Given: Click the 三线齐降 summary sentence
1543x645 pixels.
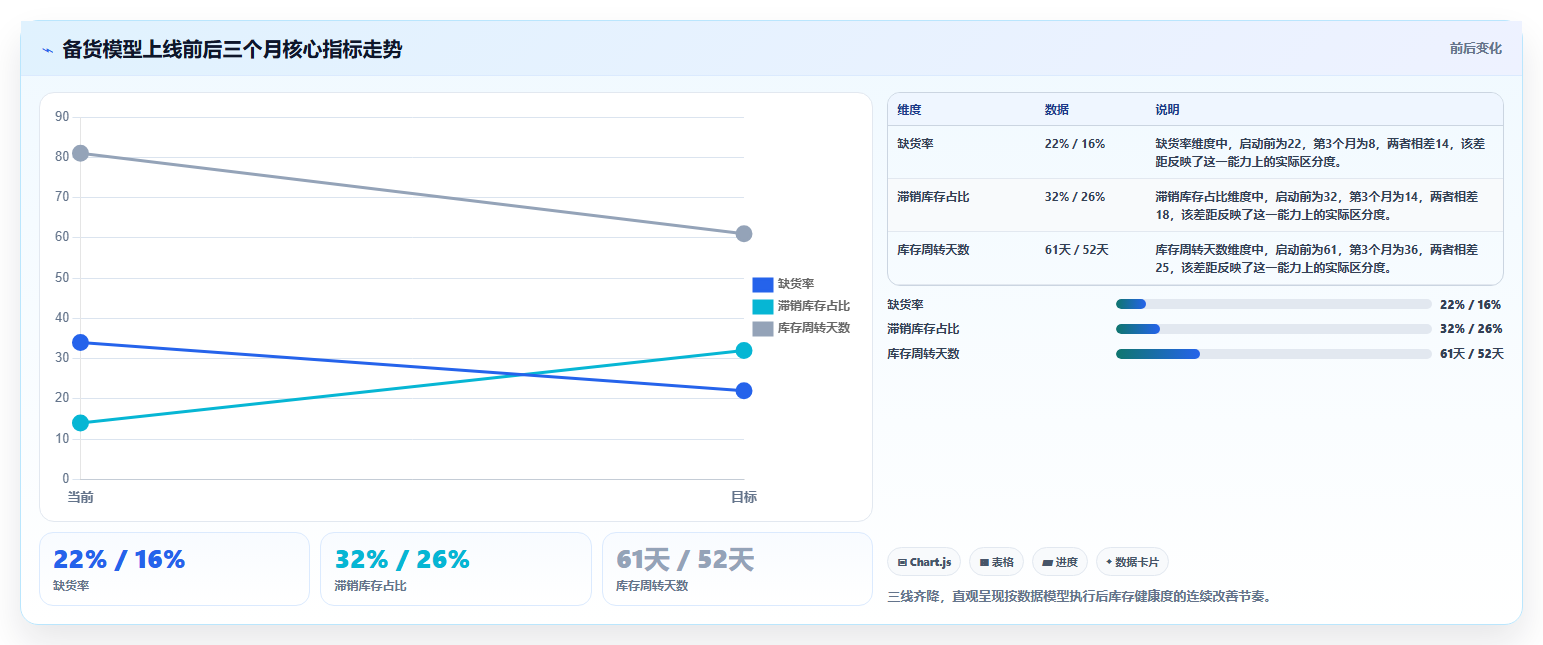Looking at the screenshot, I should coord(1080,597).
